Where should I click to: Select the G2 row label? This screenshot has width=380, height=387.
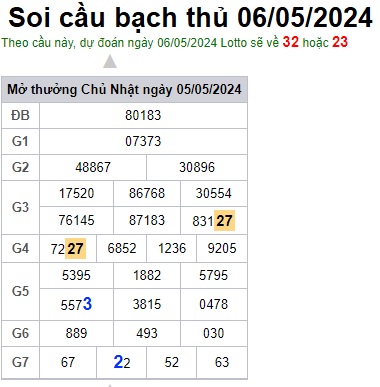pos(20,167)
